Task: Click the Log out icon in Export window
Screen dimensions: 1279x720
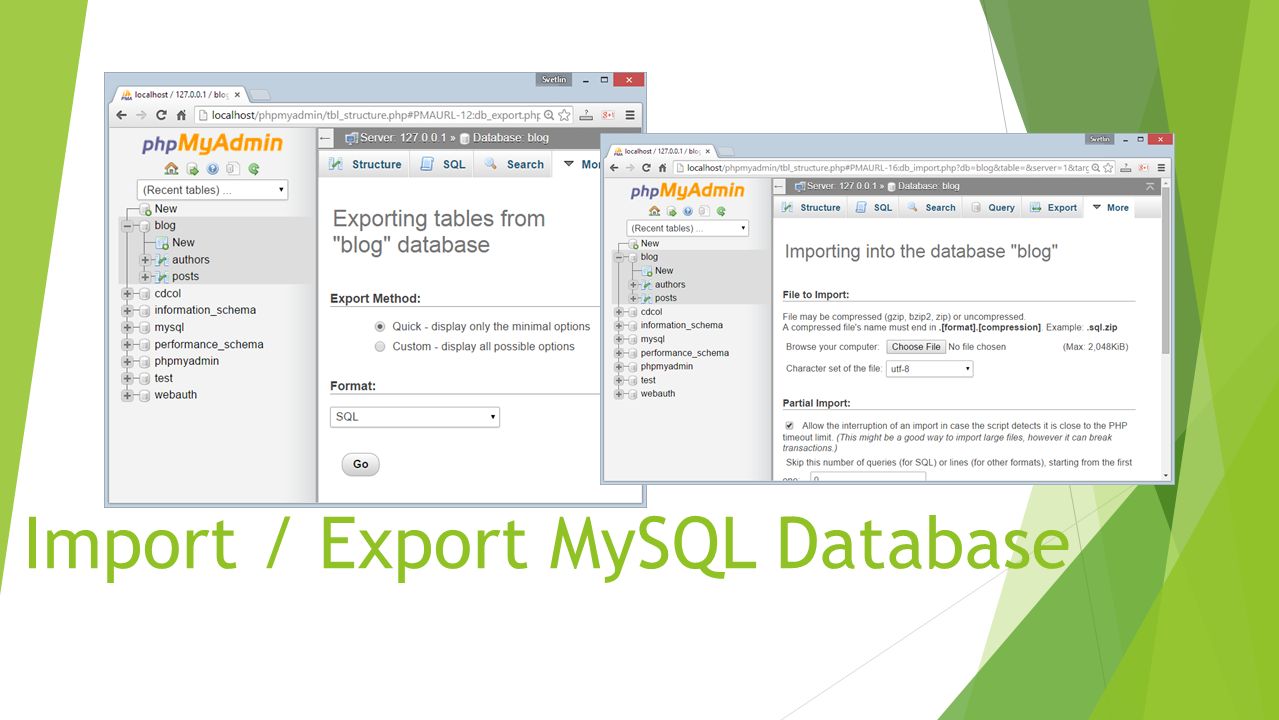Action: click(192, 169)
